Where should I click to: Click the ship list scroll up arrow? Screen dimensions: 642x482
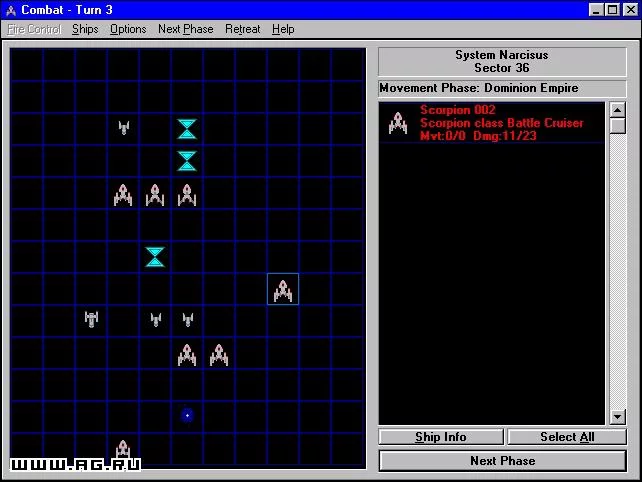click(x=617, y=110)
